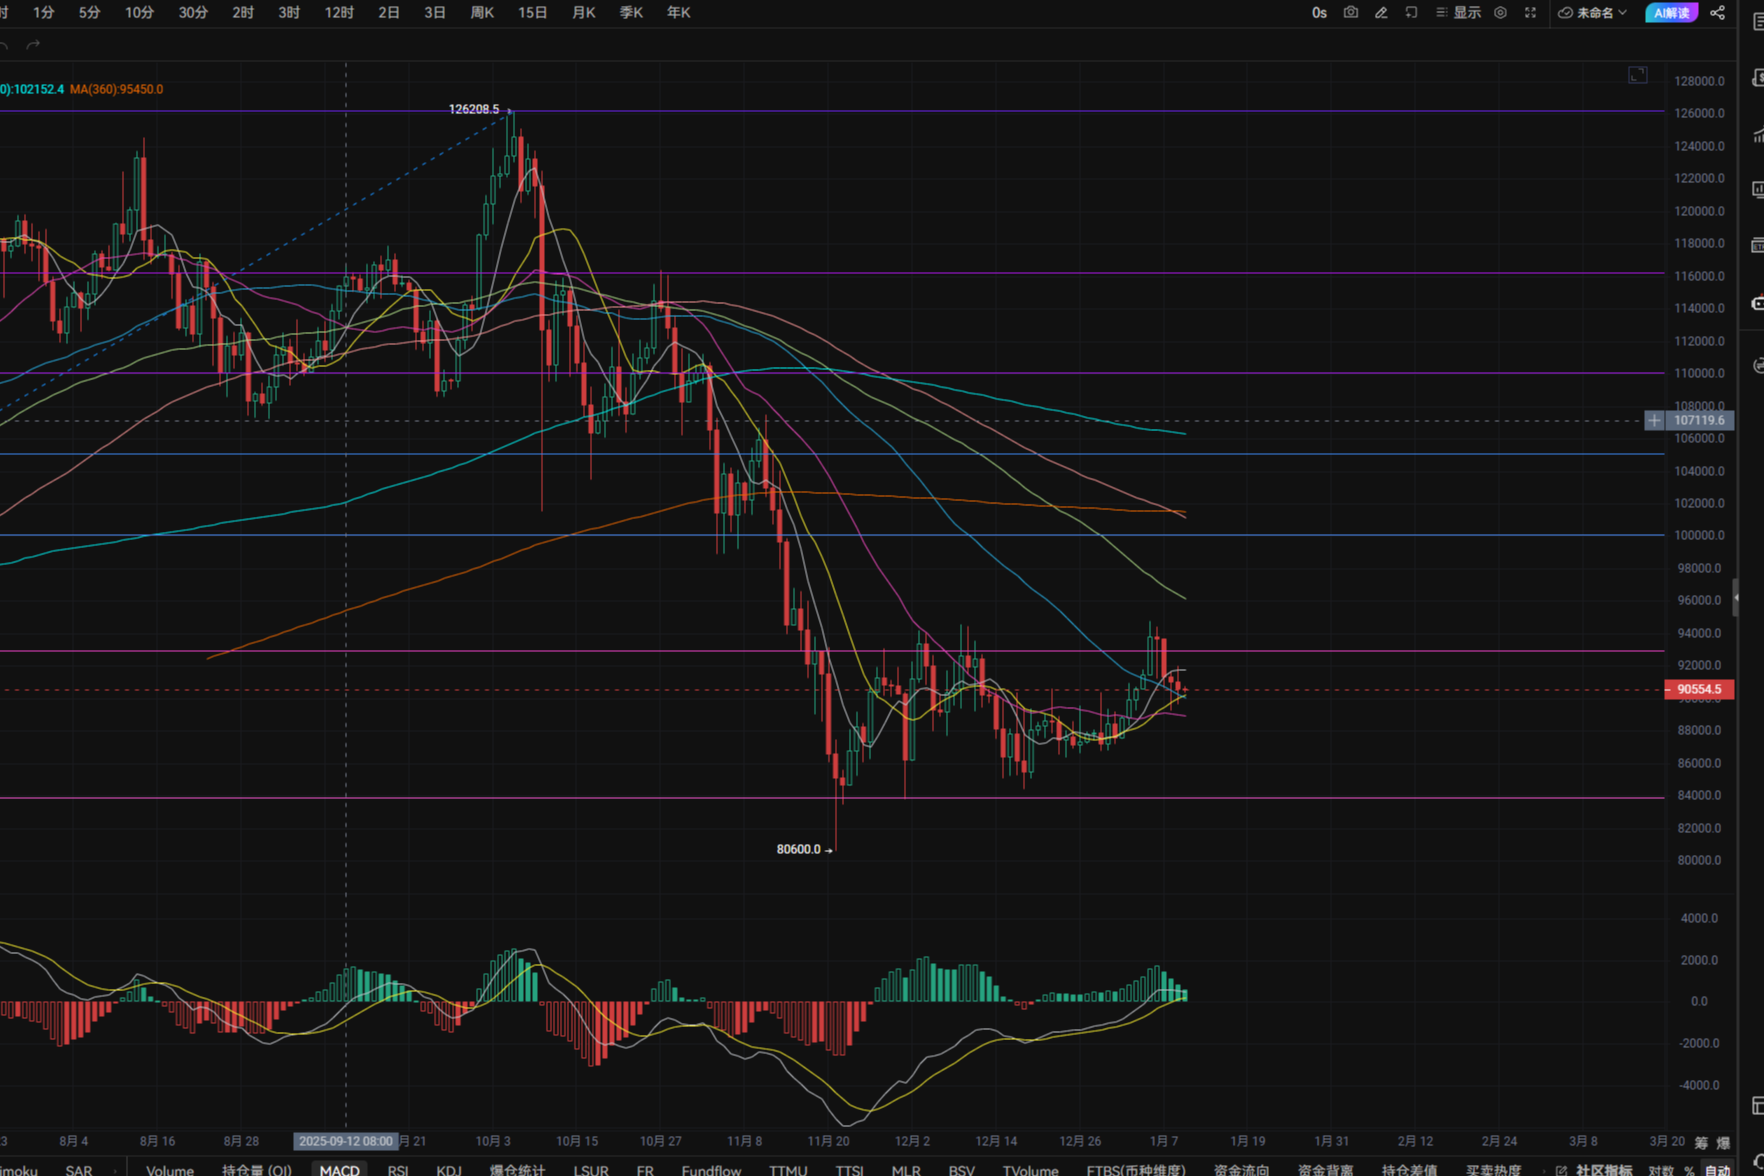1764x1176 pixels.
Task: Toggle the 自动 auto scale option
Action: [1717, 1170]
